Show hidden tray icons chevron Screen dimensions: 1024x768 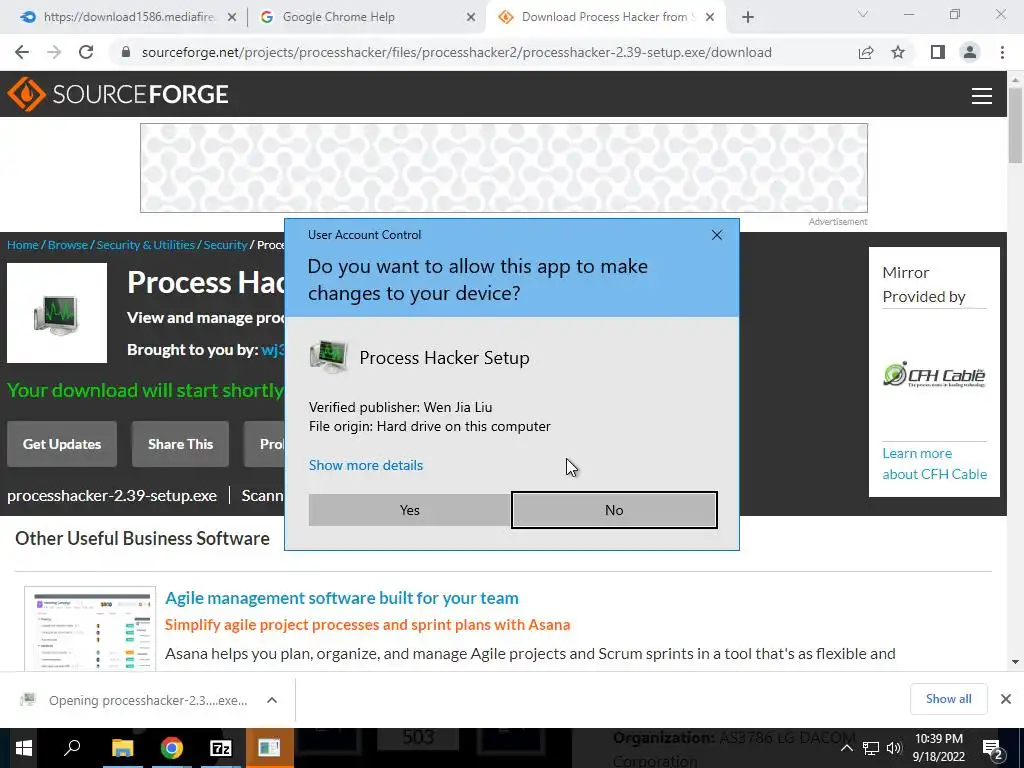846,748
